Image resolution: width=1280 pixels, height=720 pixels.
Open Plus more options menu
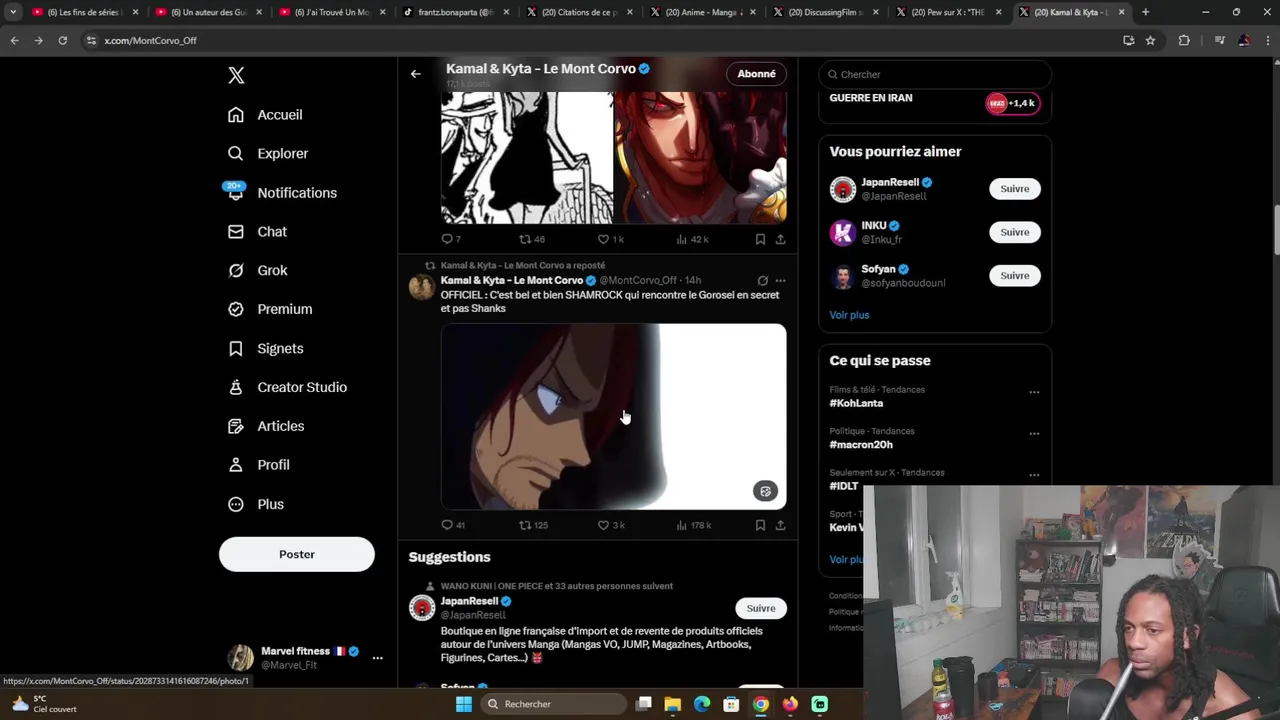[x=256, y=504]
